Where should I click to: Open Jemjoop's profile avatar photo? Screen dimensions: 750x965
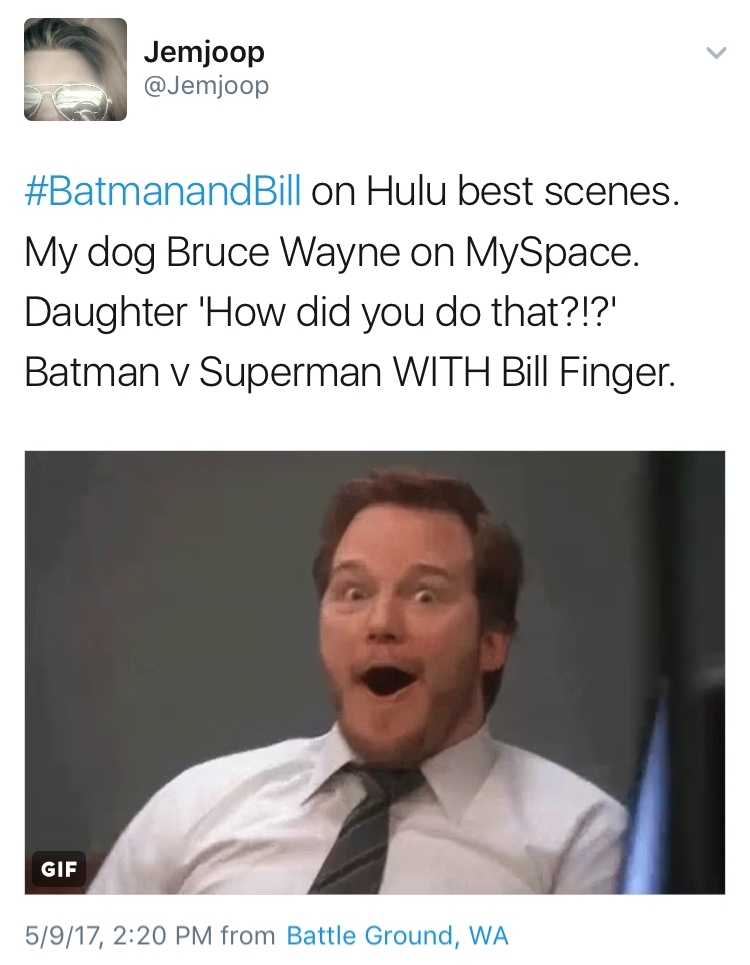pos(75,69)
